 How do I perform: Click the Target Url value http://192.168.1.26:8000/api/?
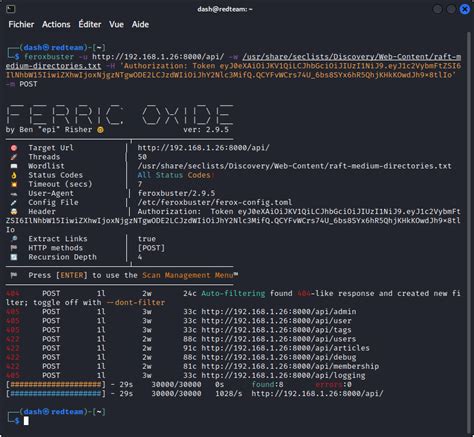point(203,148)
